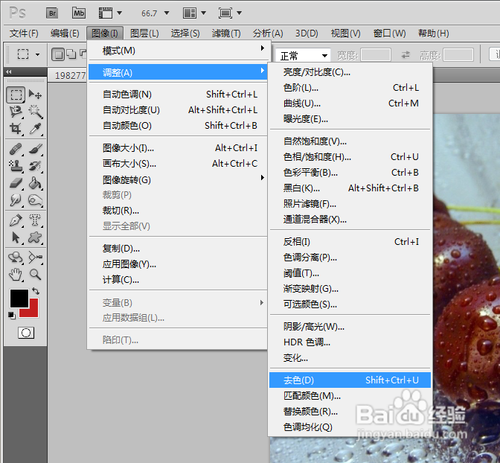Expand the tools panel collapse arrows
The height and width of the screenshot is (463, 500).
tap(9, 71)
